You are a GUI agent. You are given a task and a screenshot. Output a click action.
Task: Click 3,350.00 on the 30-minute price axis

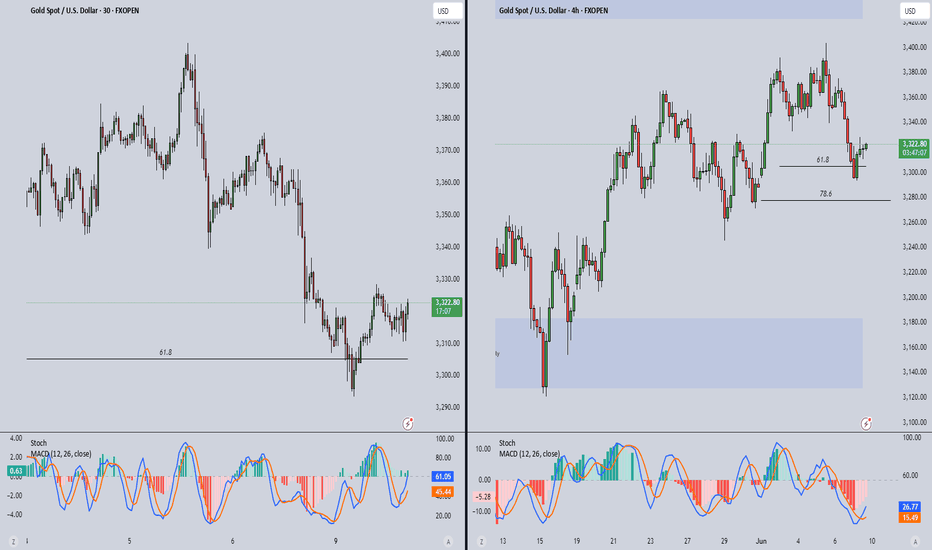click(448, 215)
